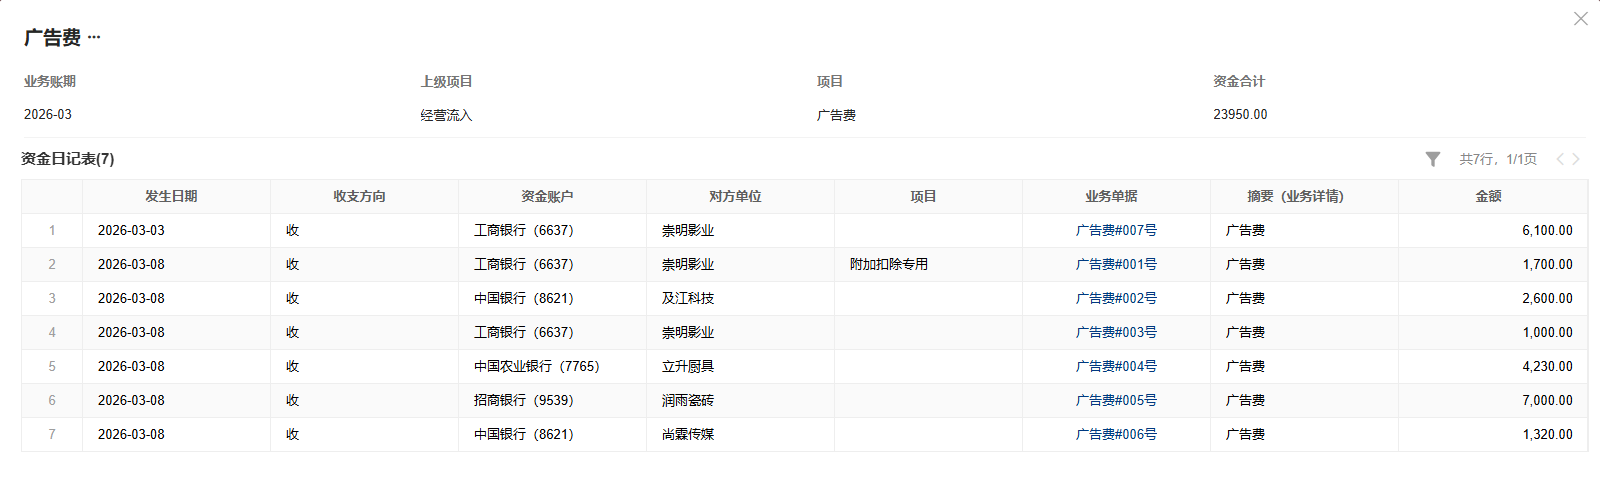1600x495 pixels.
Task: Open link 广告费#006号
Action: pyautogui.click(x=1116, y=434)
